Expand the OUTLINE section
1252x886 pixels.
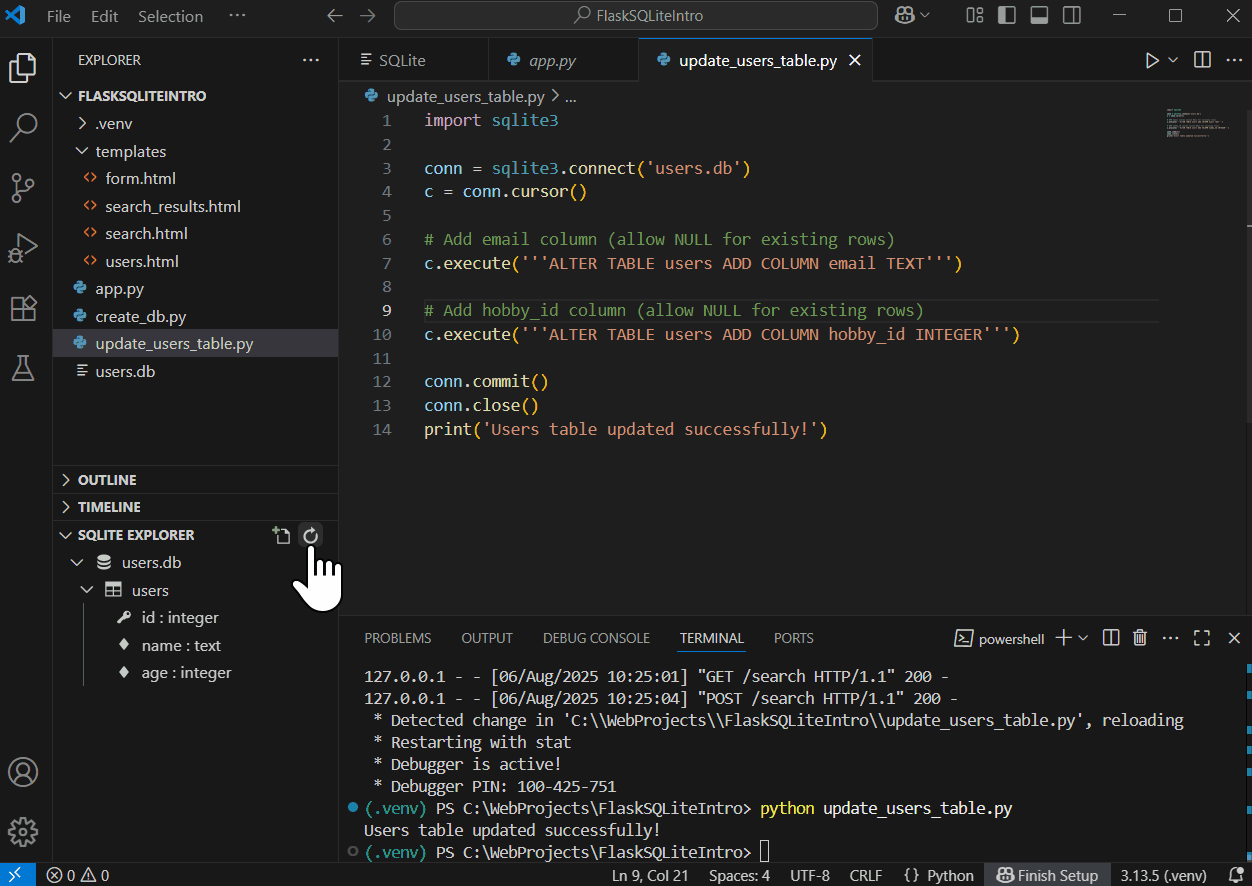tap(107, 480)
